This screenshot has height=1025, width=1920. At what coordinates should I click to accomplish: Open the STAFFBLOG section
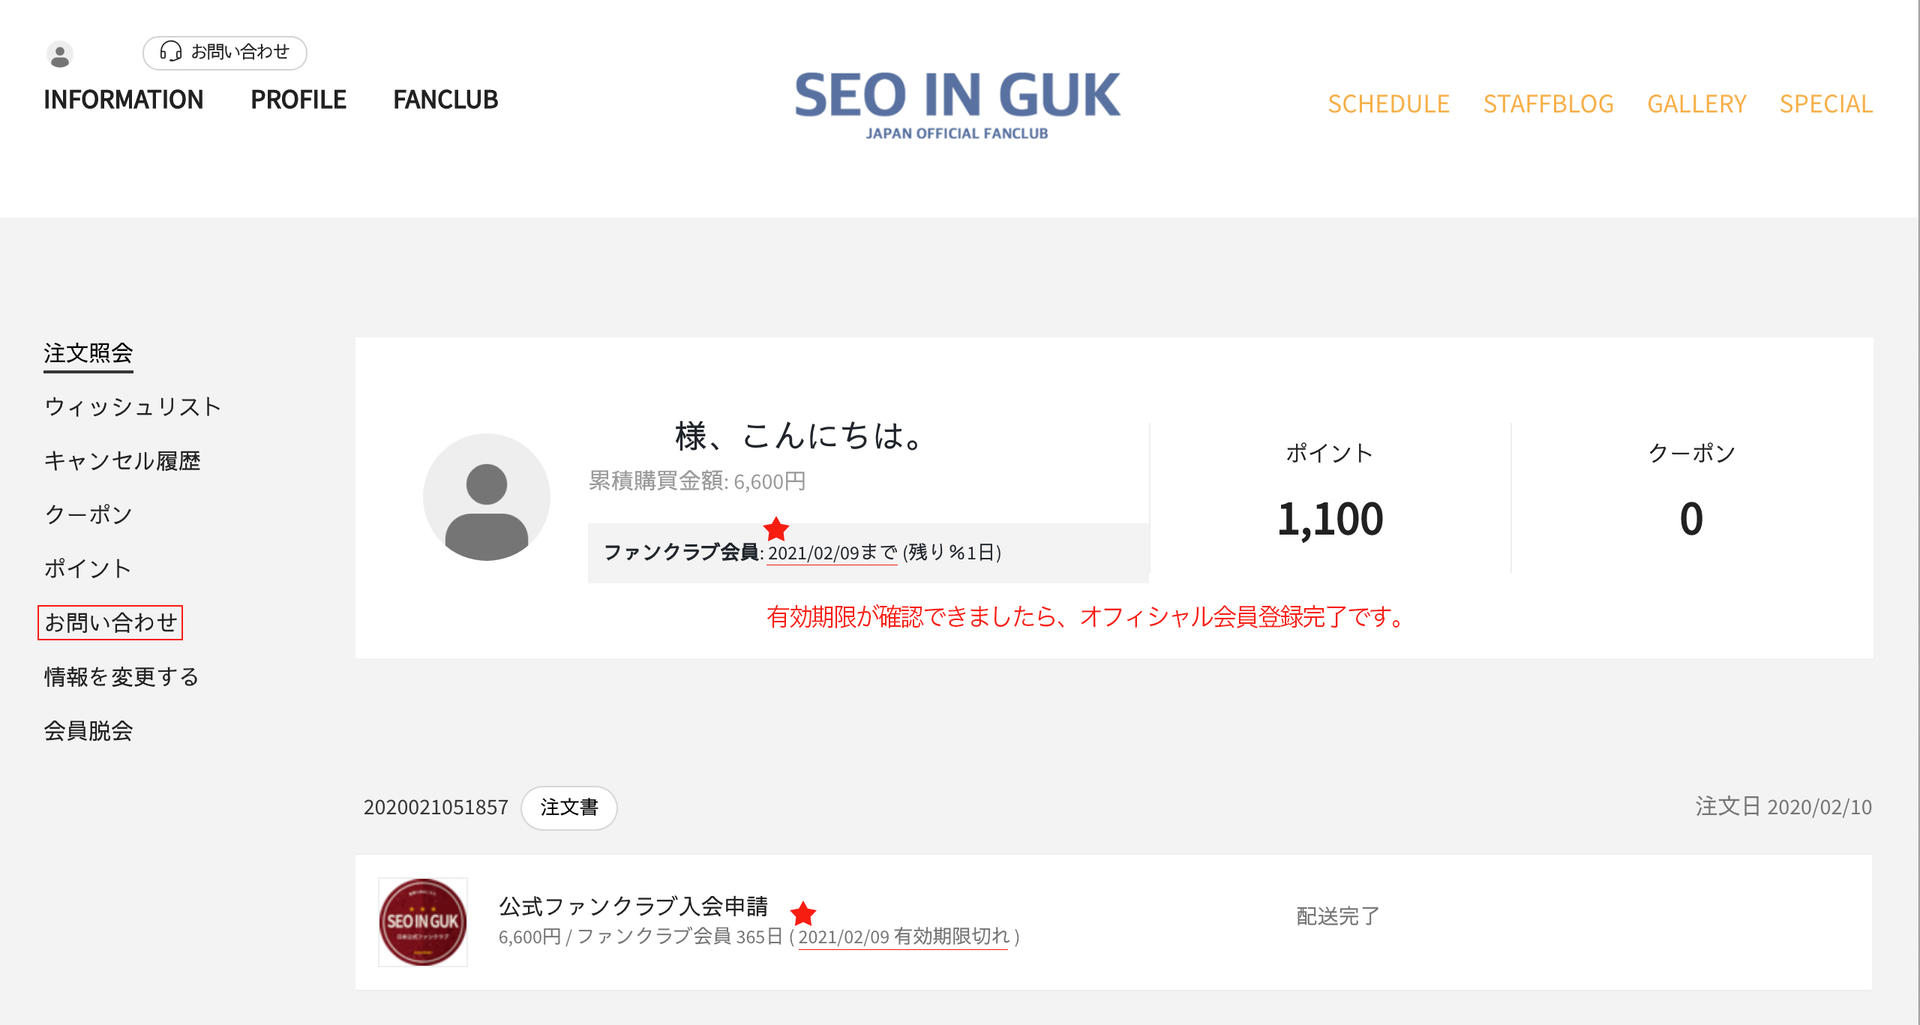[1548, 104]
